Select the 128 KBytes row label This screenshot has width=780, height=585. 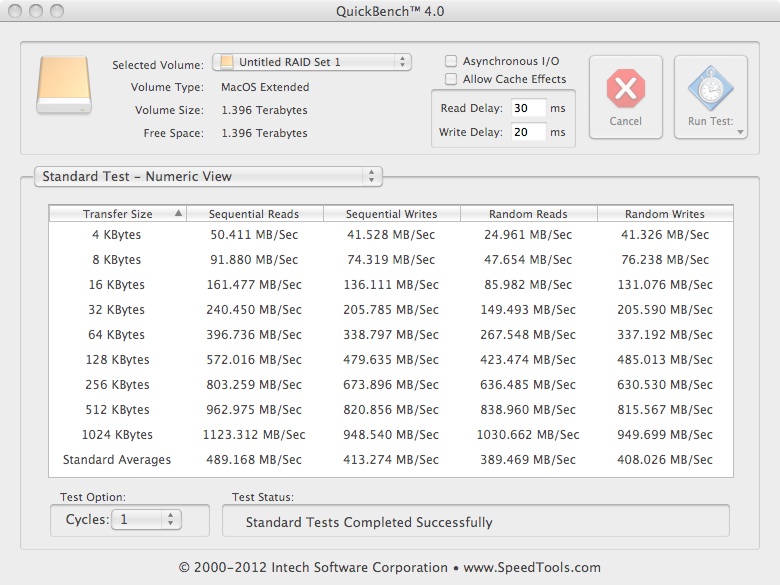(117, 360)
